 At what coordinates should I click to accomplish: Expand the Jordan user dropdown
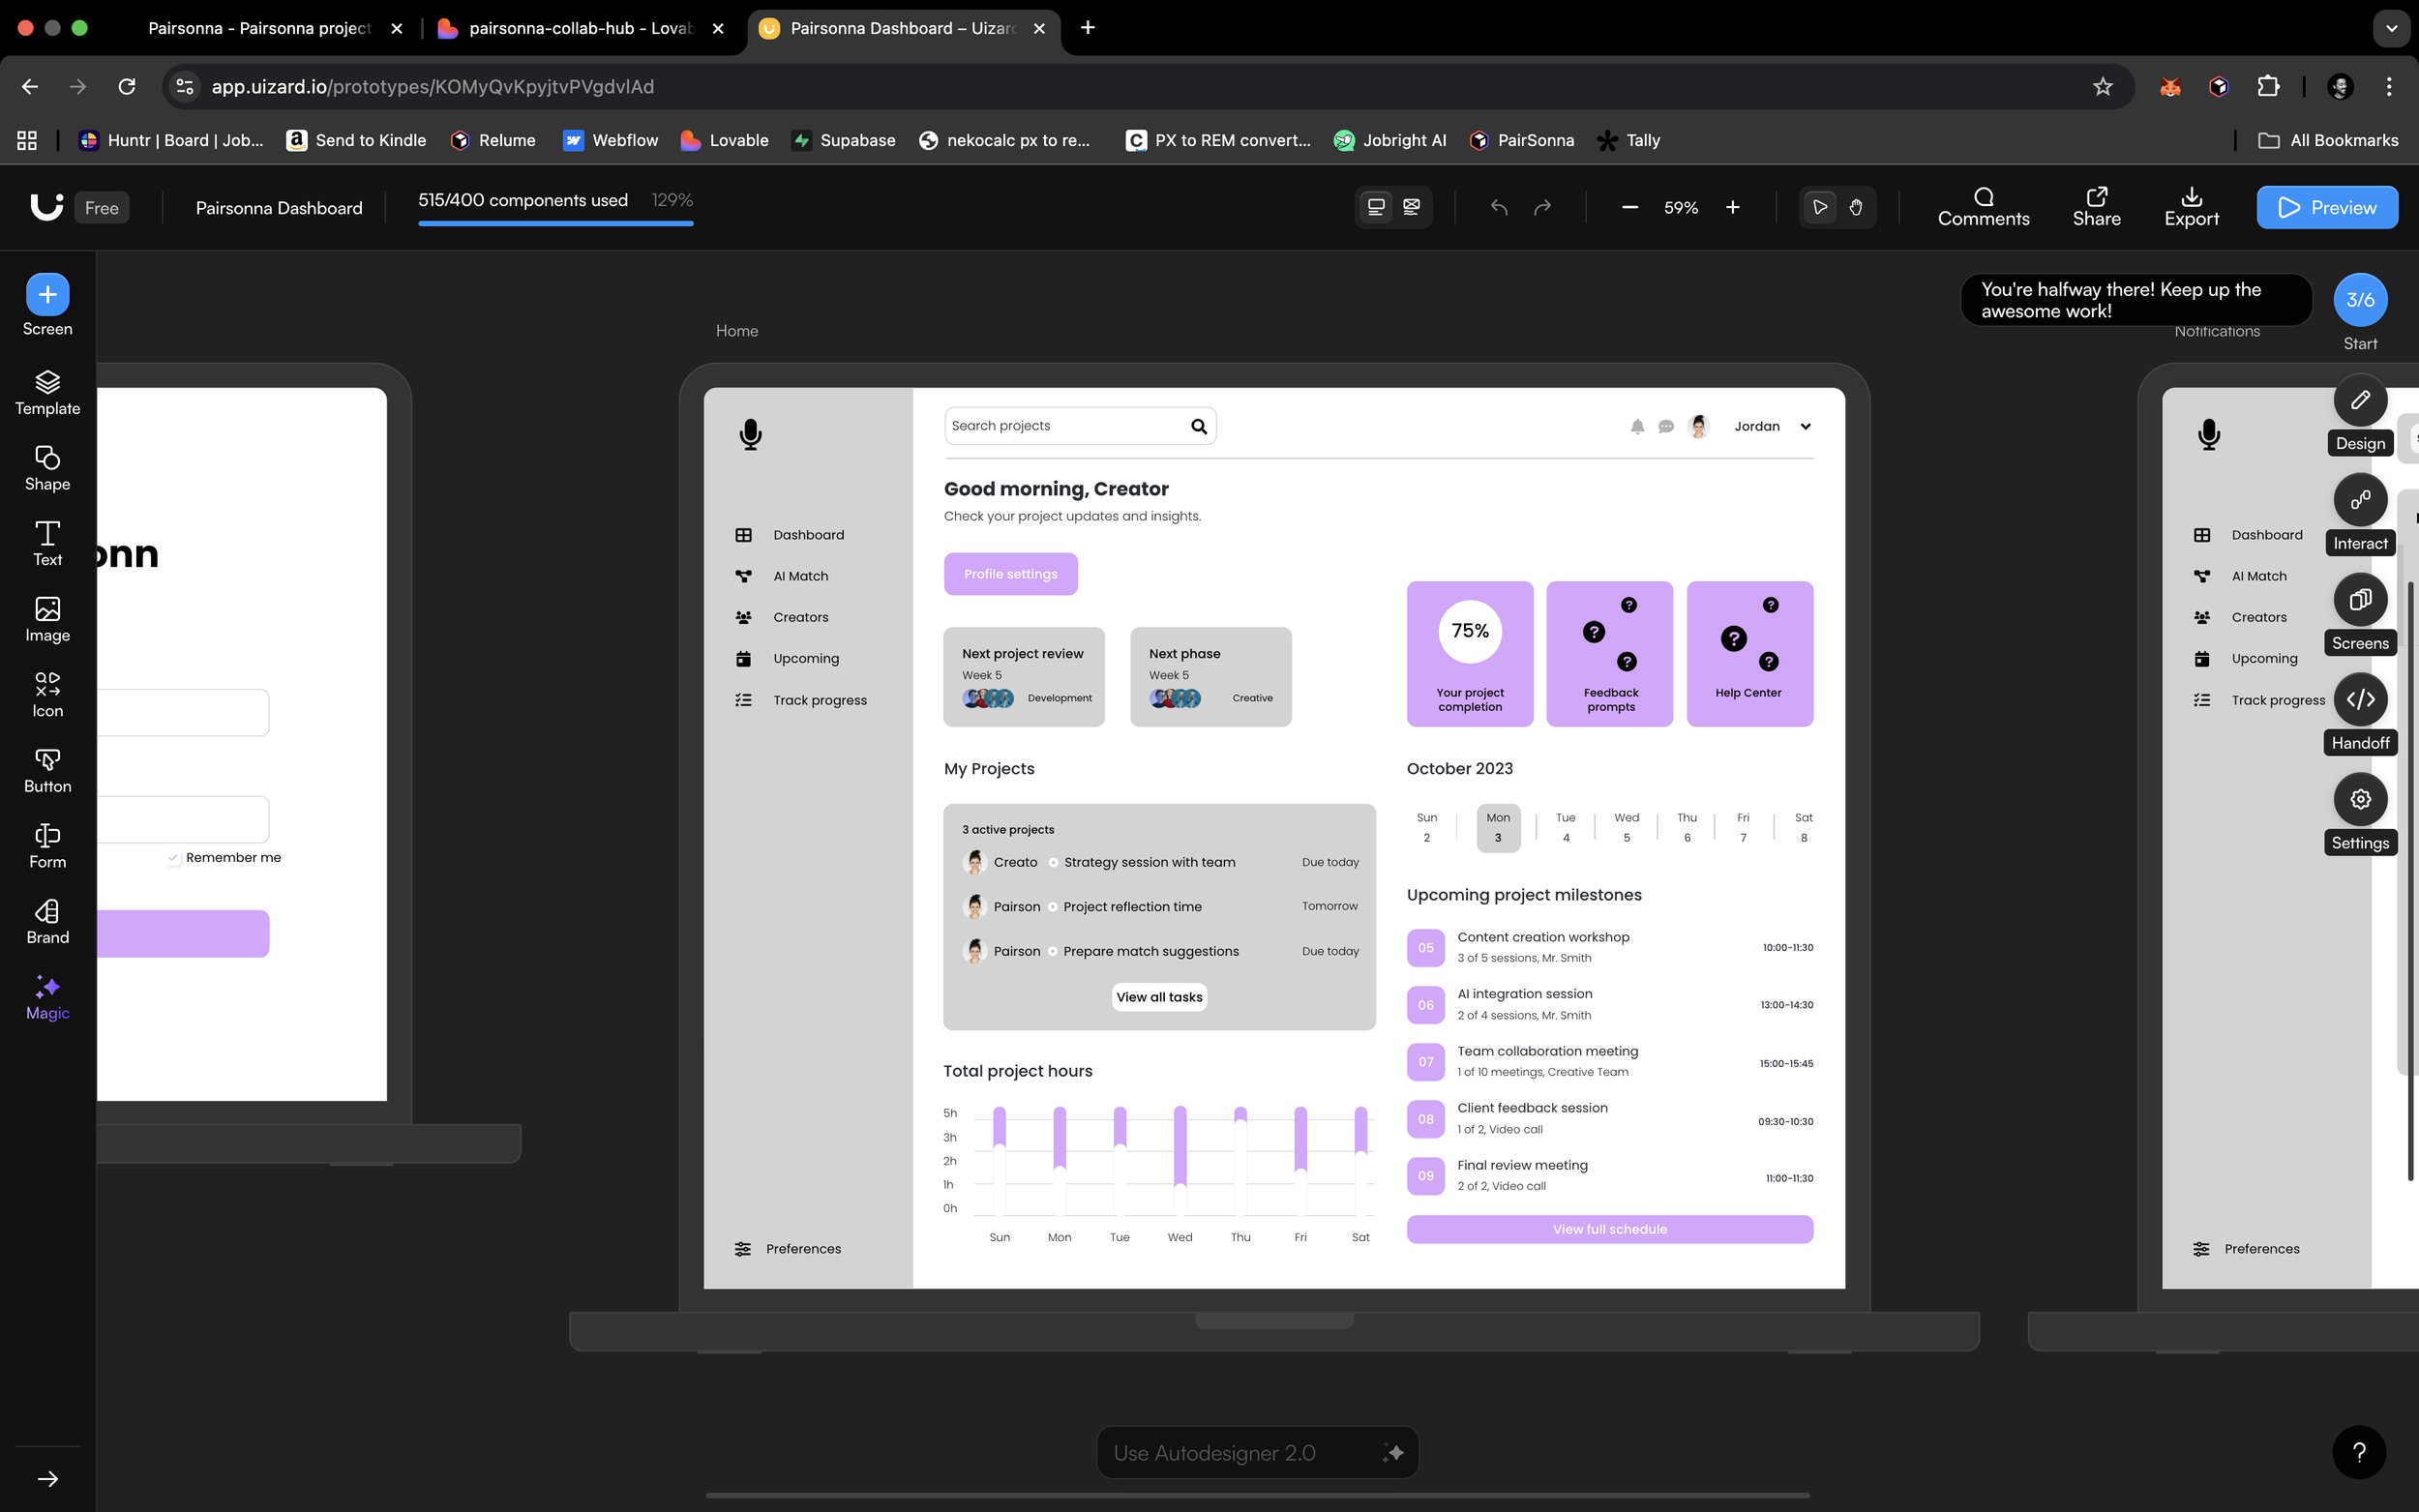pyautogui.click(x=1805, y=427)
